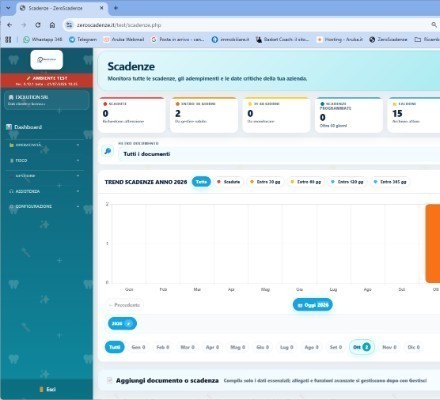Open the Whatsapp 348 bookmark

pos(43,39)
